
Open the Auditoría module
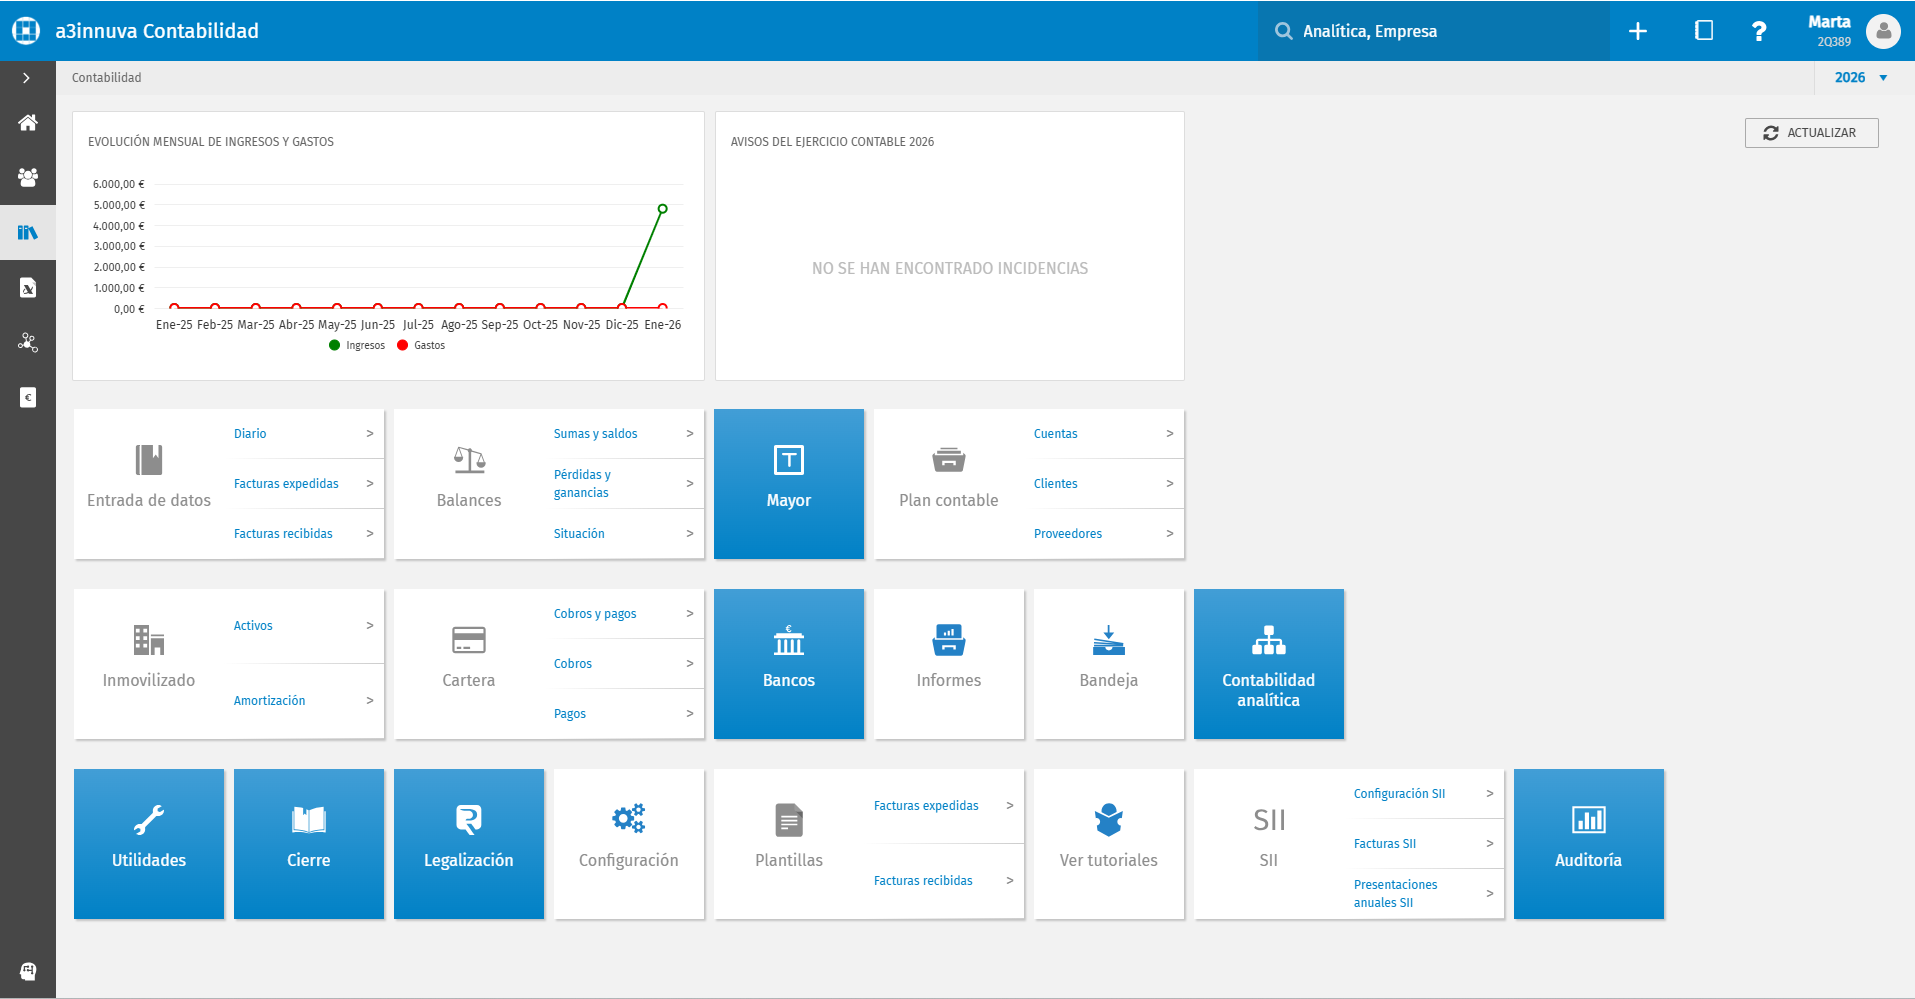coord(1588,843)
